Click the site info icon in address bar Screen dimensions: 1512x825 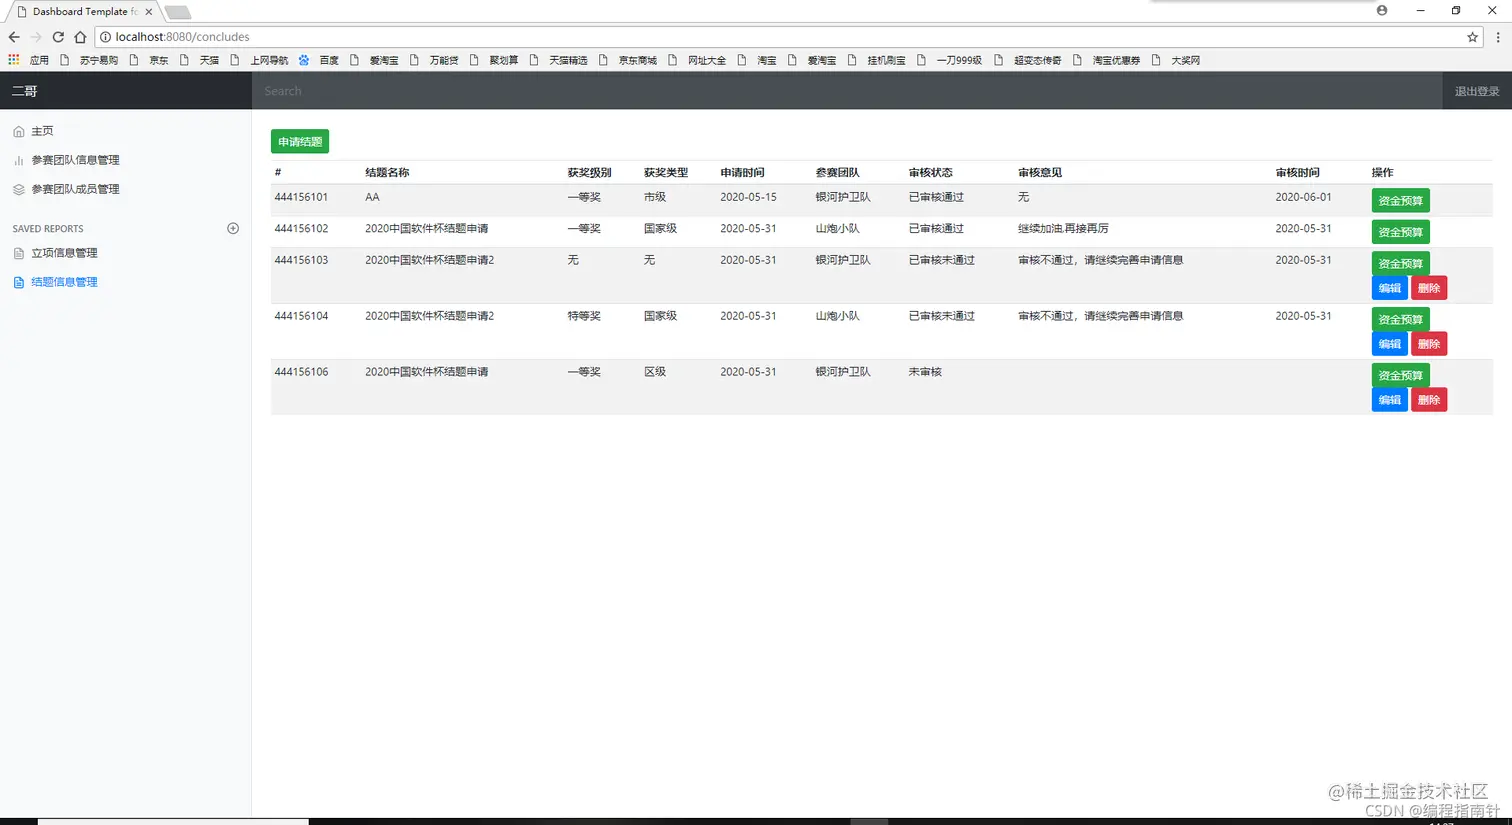click(105, 37)
